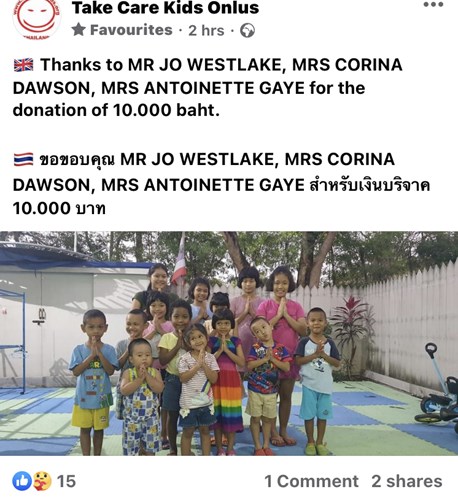The height and width of the screenshot is (500, 458).
Task: Click the tricycle in the photo corner
Action: [x=438, y=388]
